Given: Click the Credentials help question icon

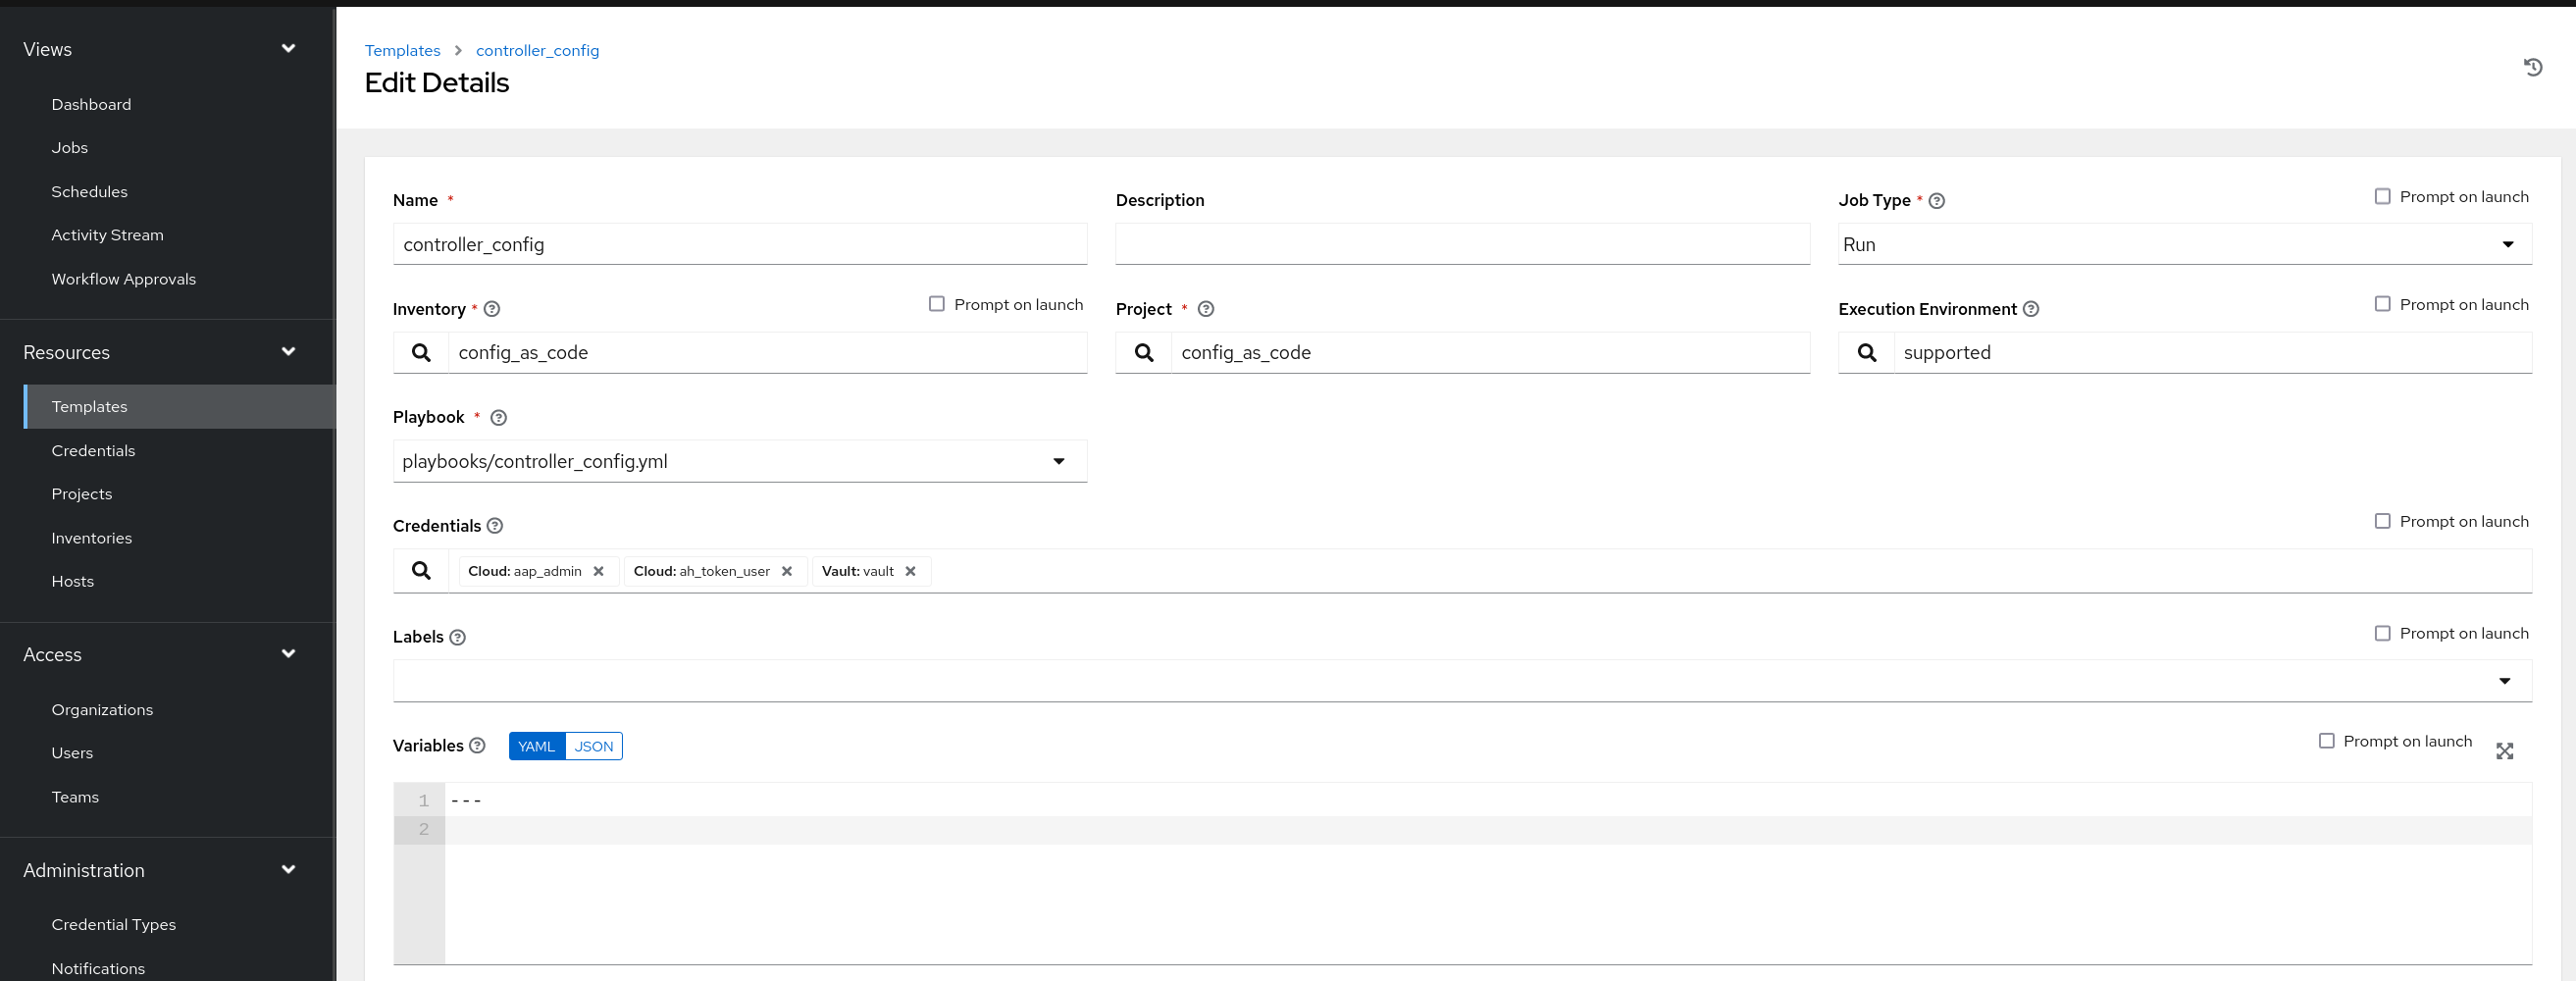Looking at the screenshot, I should pyautogui.click(x=494, y=526).
